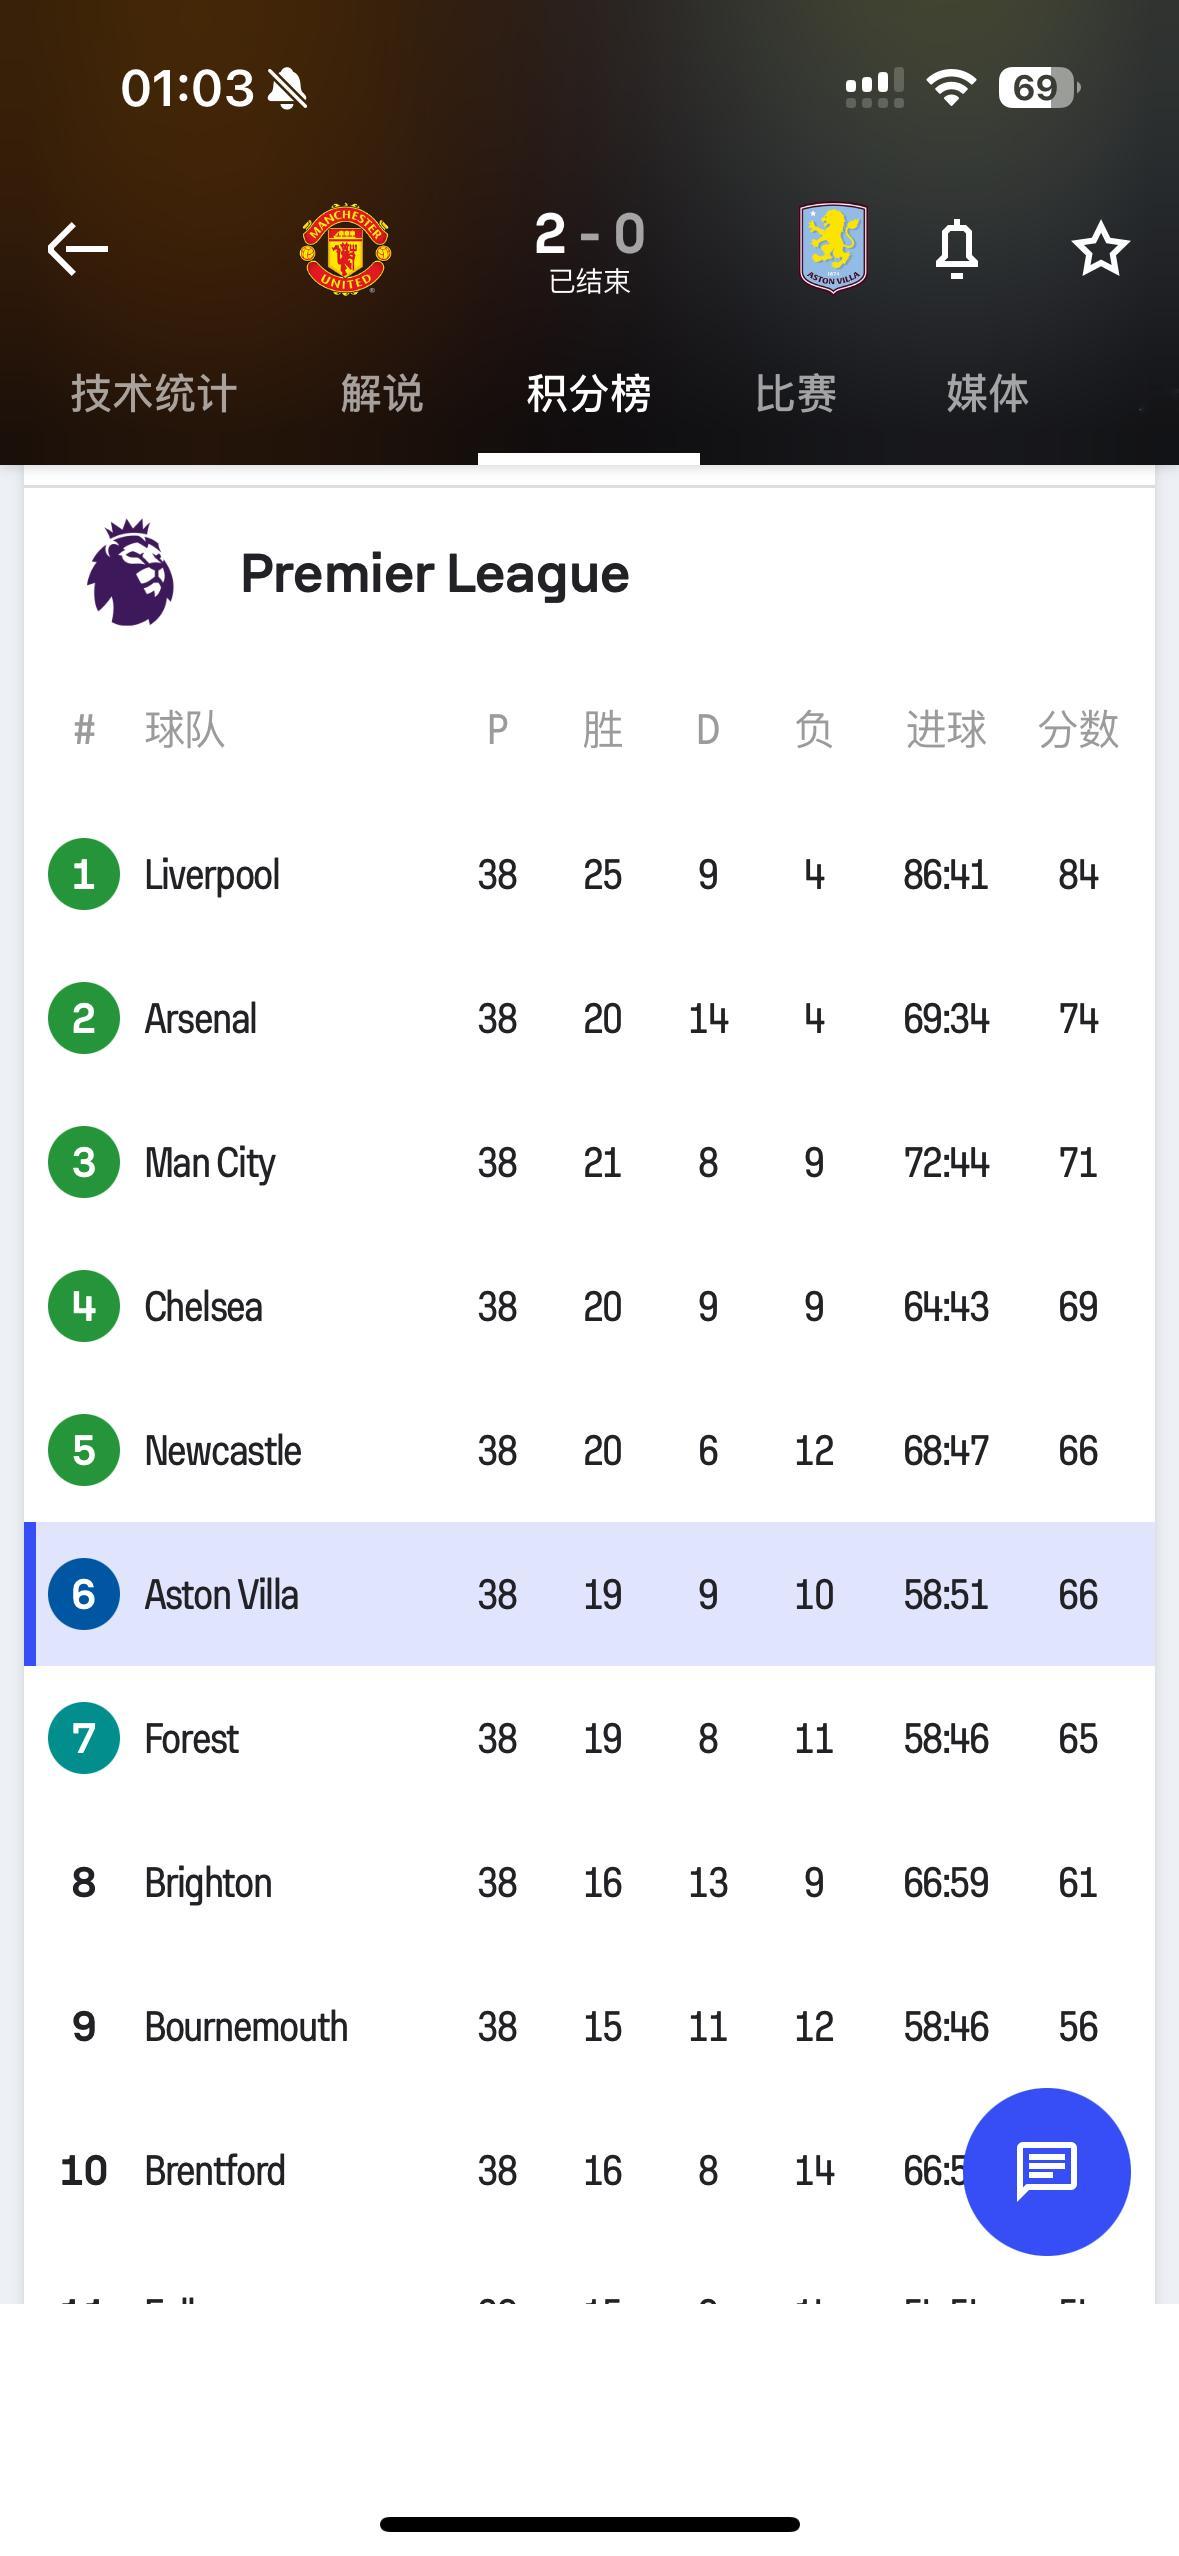Select the 积分榜 tab

pos(589,393)
